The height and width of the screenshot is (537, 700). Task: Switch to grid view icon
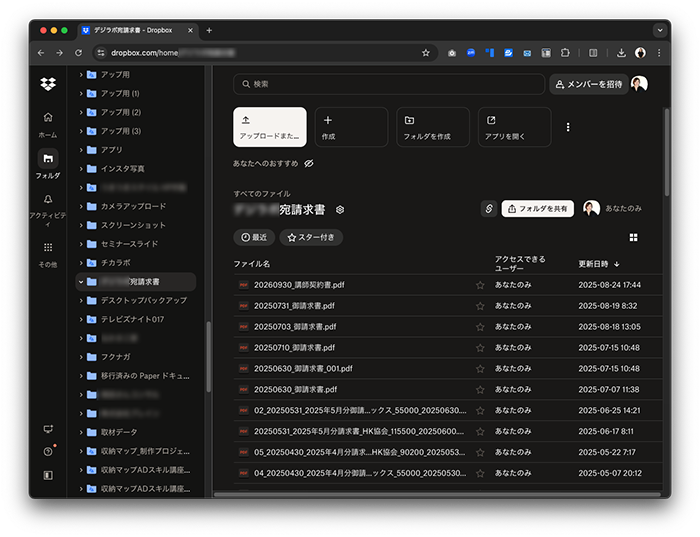click(633, 237)
